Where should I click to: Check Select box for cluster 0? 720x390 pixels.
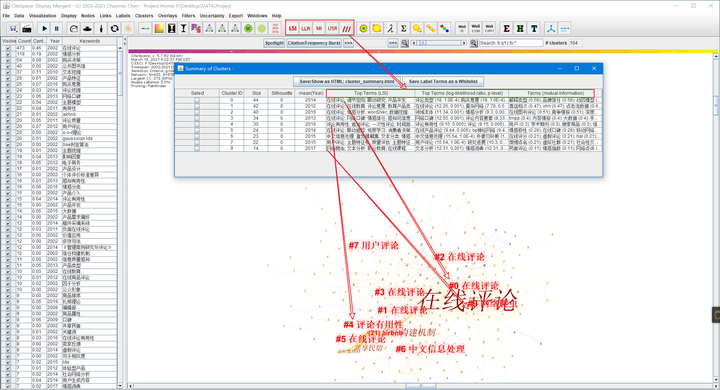(197, 100)
